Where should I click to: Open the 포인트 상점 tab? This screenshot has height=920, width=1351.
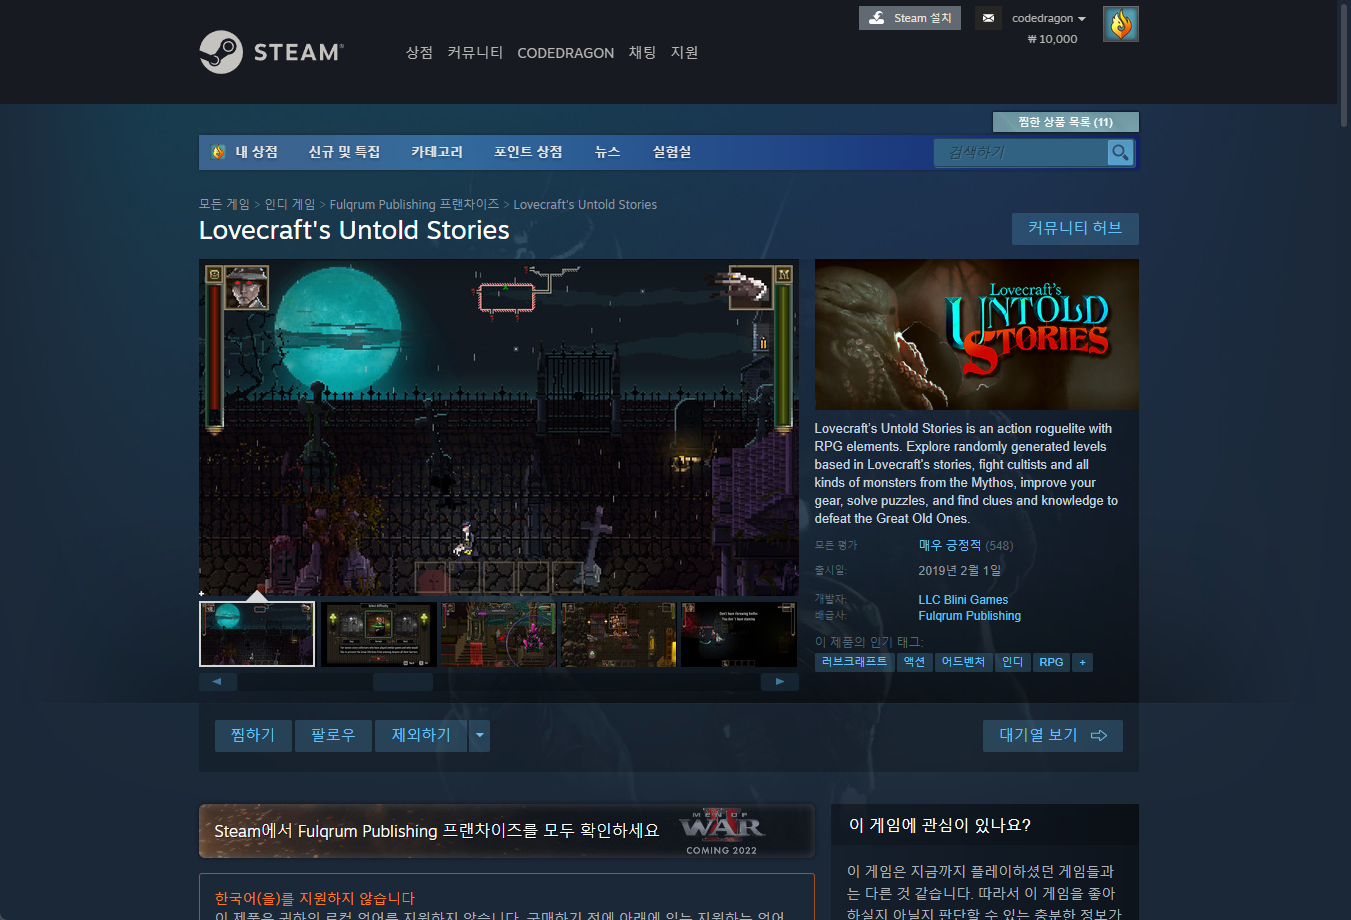[x=528, y=152]
